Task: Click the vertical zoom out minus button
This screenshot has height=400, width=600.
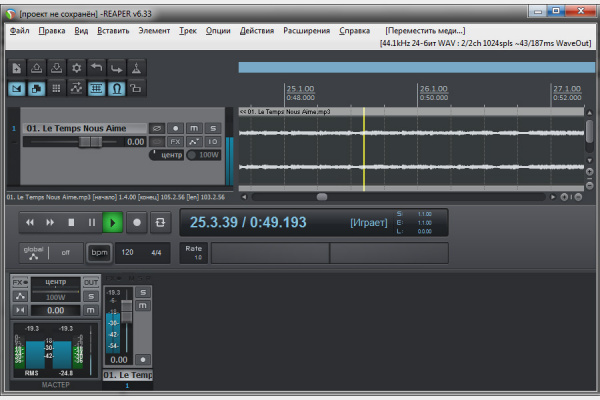Action: [x=590, y=186]
